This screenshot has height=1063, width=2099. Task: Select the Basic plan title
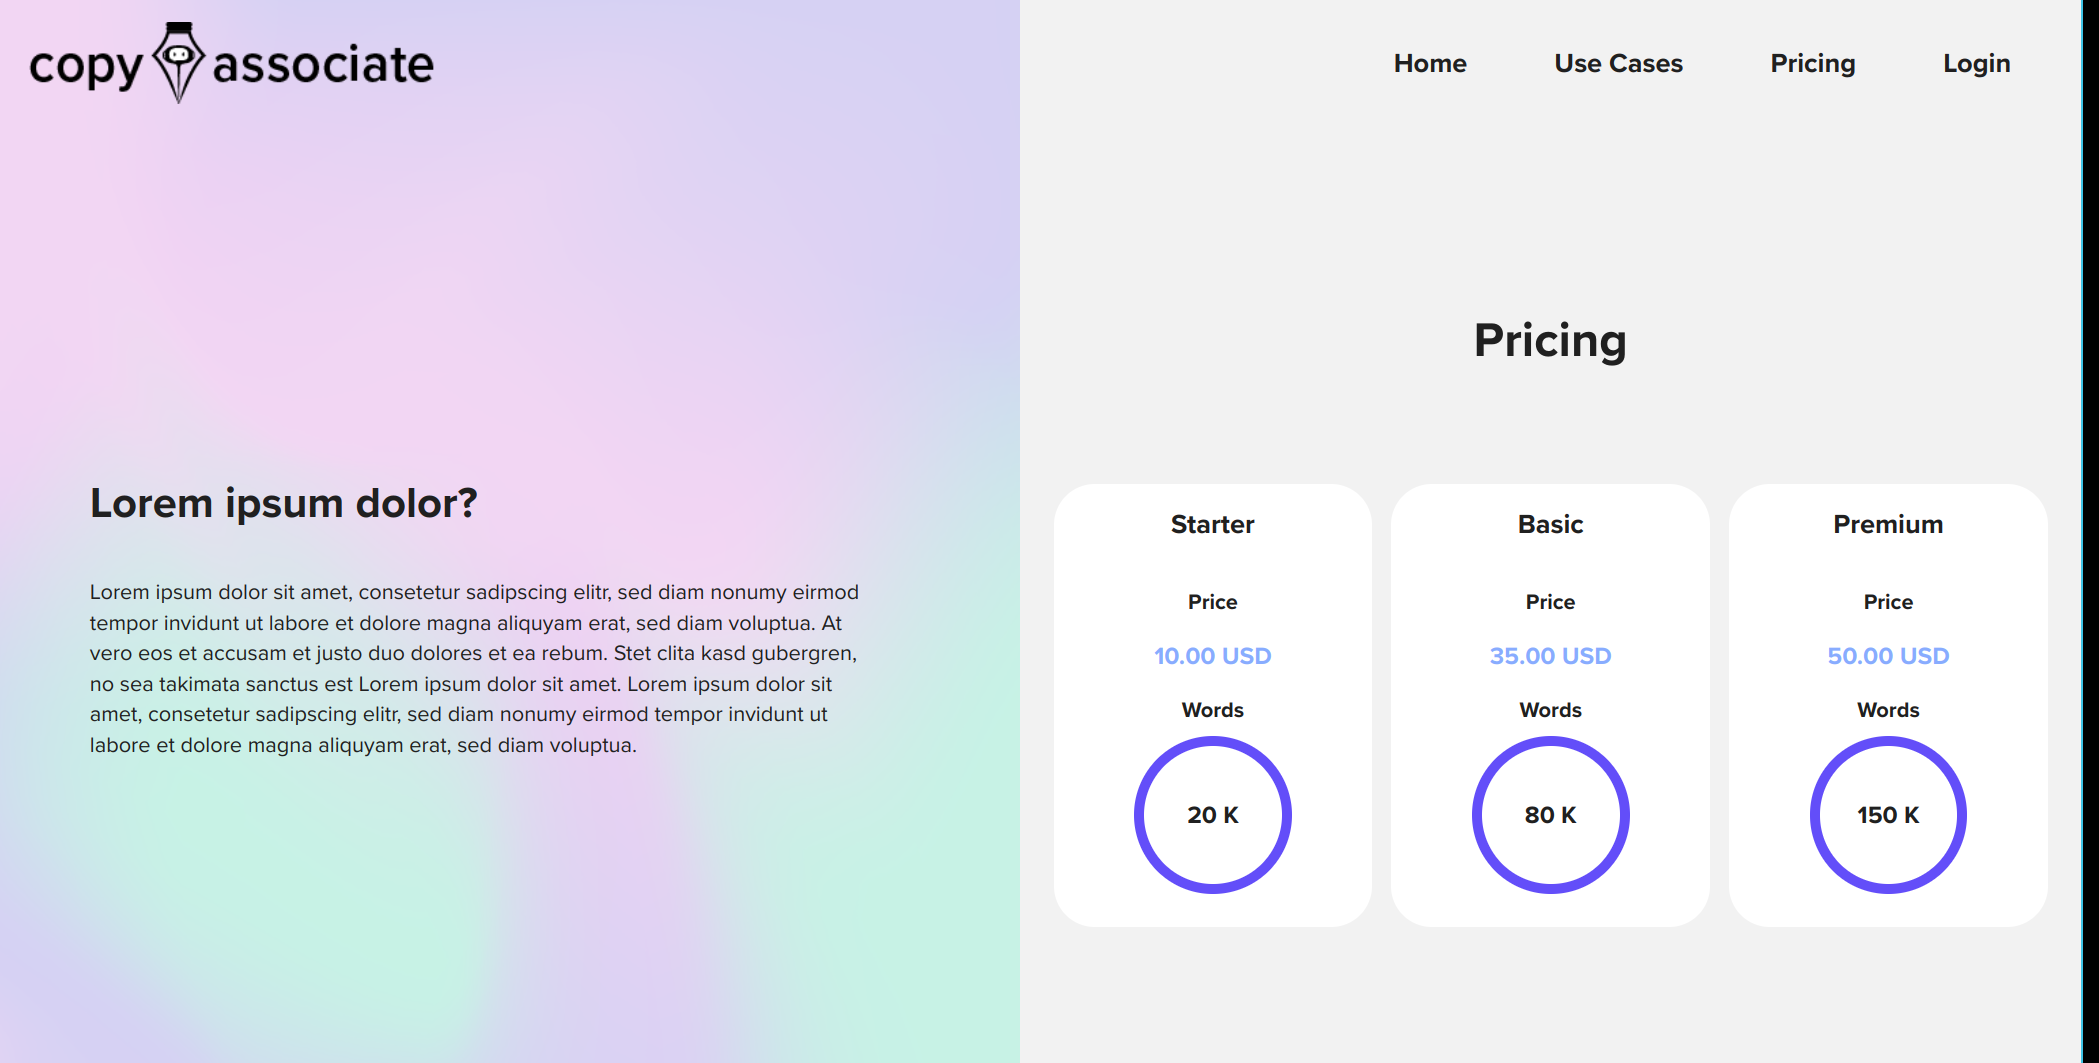1550,524
